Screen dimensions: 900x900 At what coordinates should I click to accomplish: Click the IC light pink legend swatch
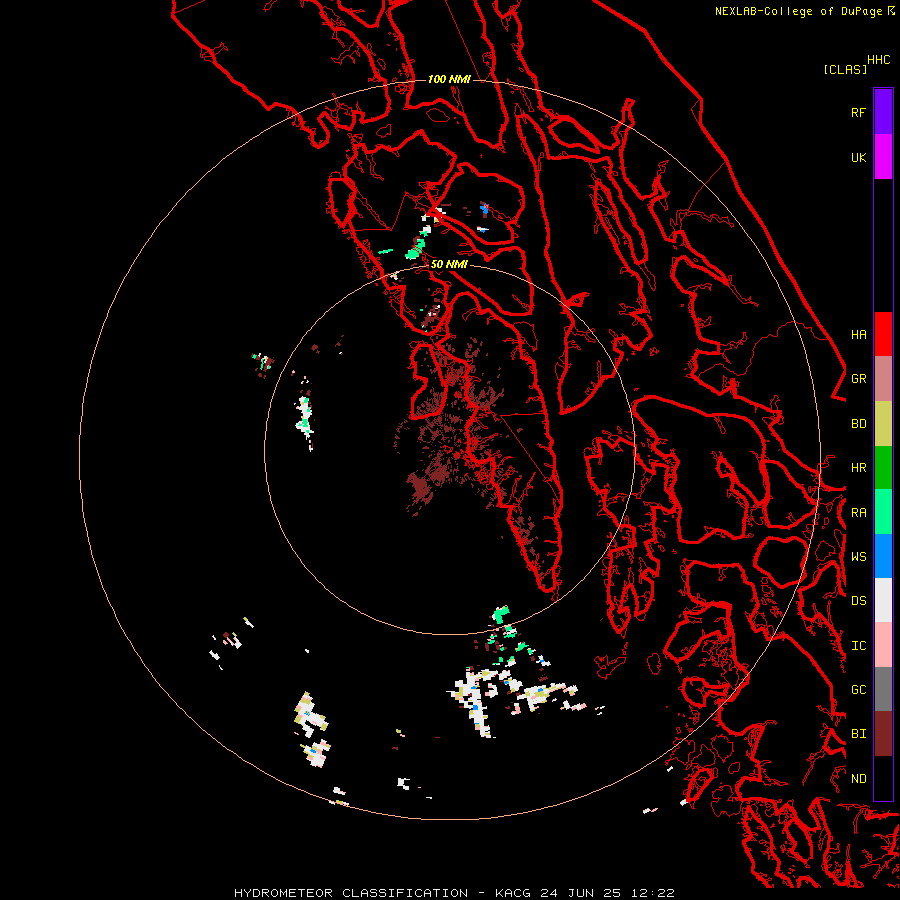pyautogui.click(x=883, y=645)
